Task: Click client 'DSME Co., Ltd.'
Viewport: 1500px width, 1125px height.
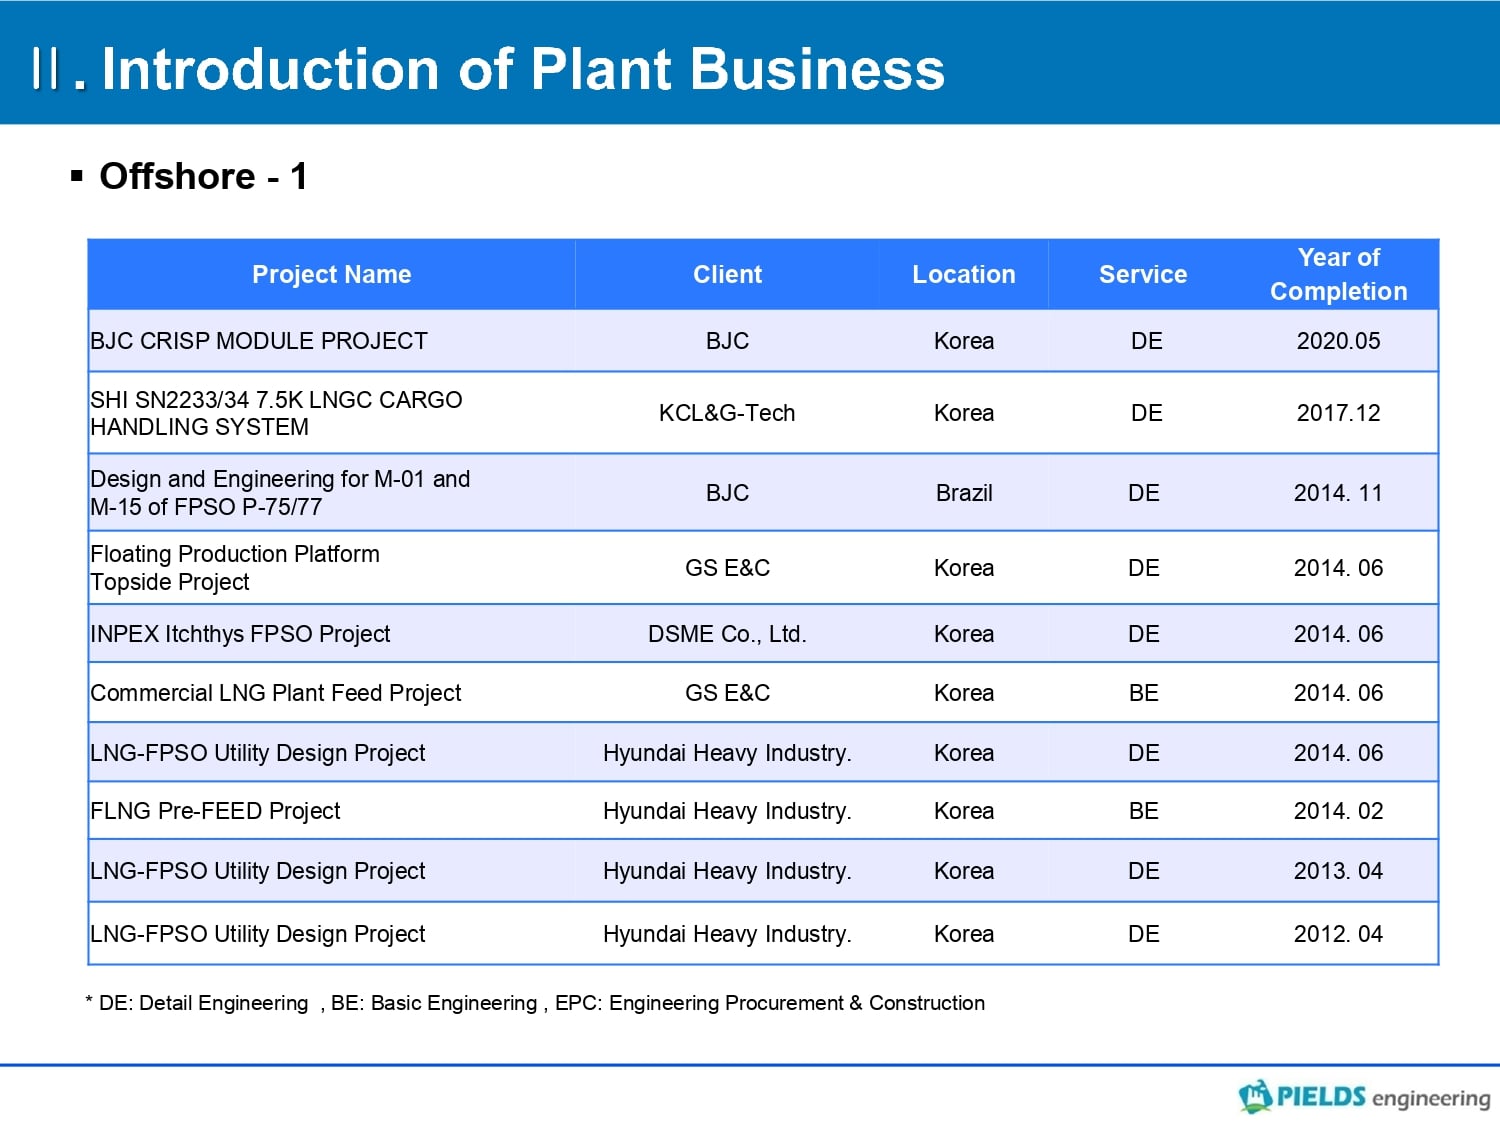Action: point(727,634)
